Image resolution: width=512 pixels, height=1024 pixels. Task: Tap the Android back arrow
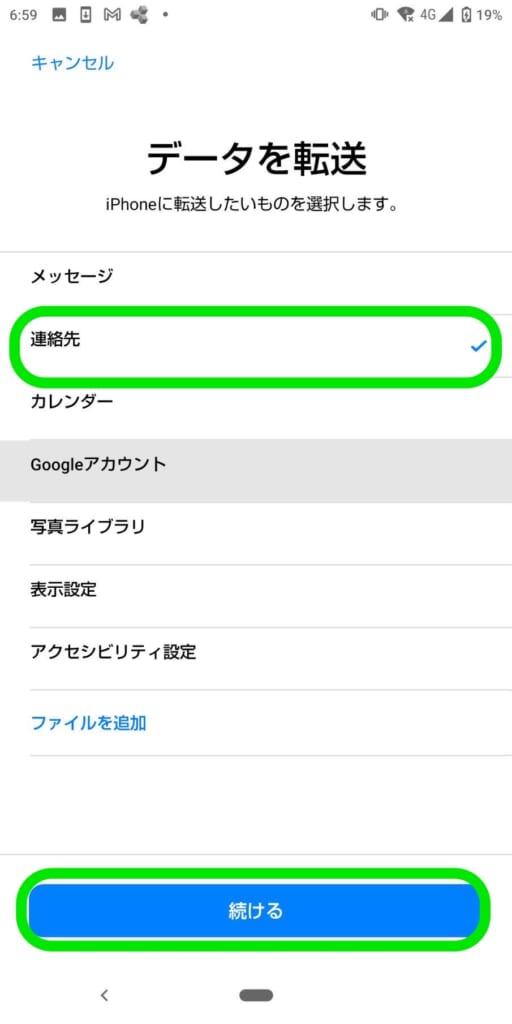104,995
